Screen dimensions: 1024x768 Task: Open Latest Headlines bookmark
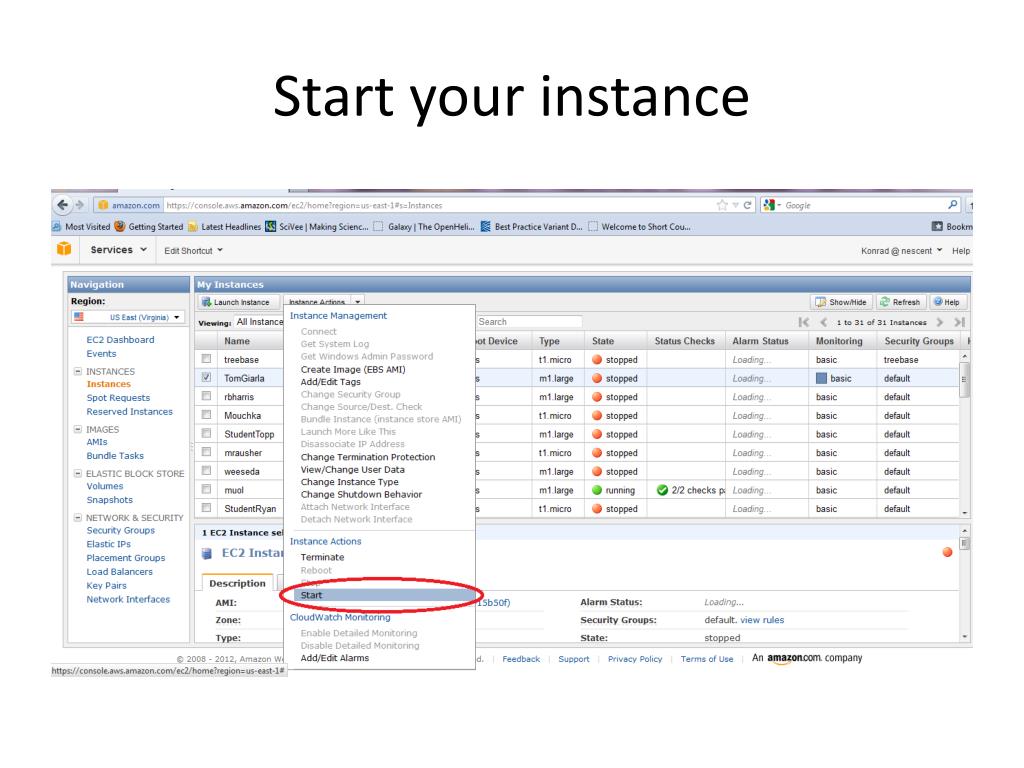(224, 227)
